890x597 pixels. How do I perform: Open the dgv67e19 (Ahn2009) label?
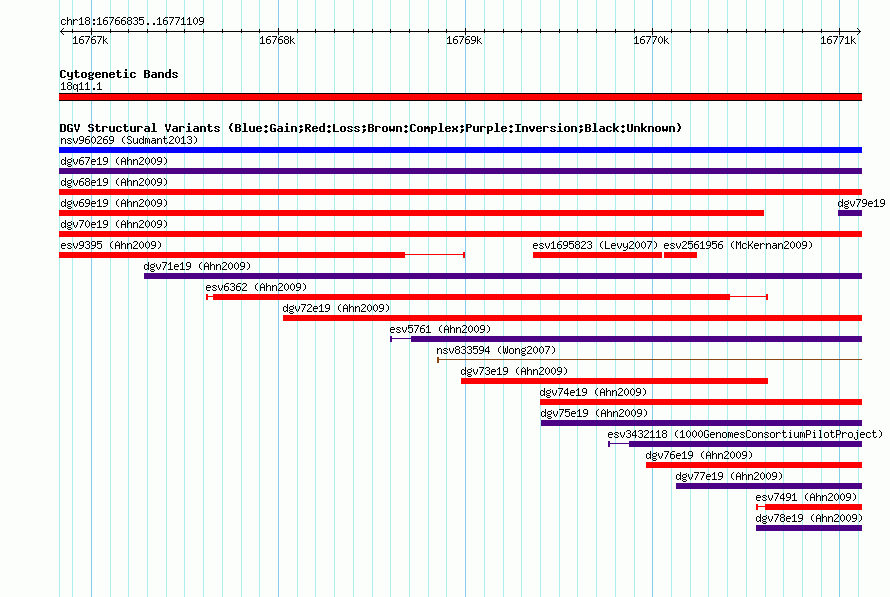click(114, 161)
